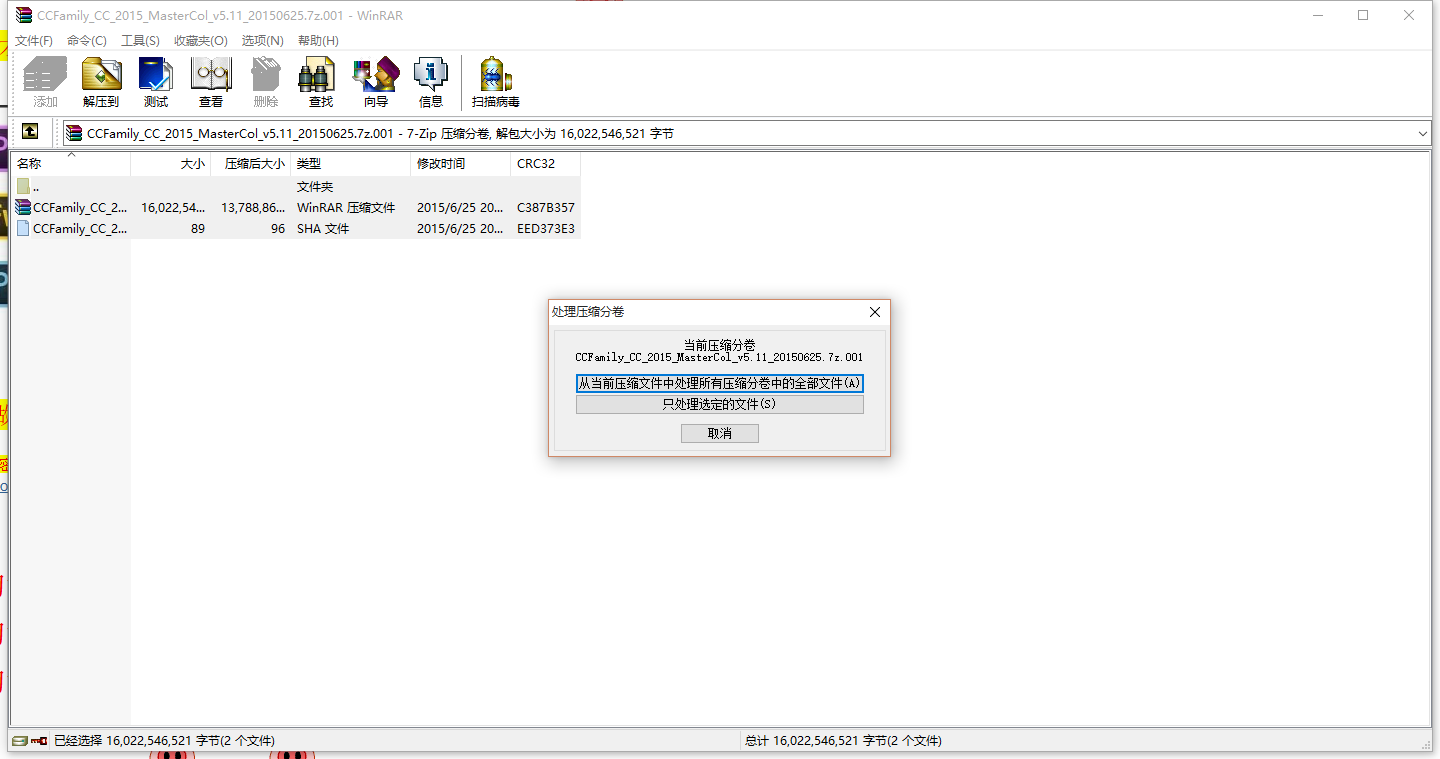Click the Extract To (解压到) icon
Viewport: 1440px width, 759px height.
[x=101, y=83]
